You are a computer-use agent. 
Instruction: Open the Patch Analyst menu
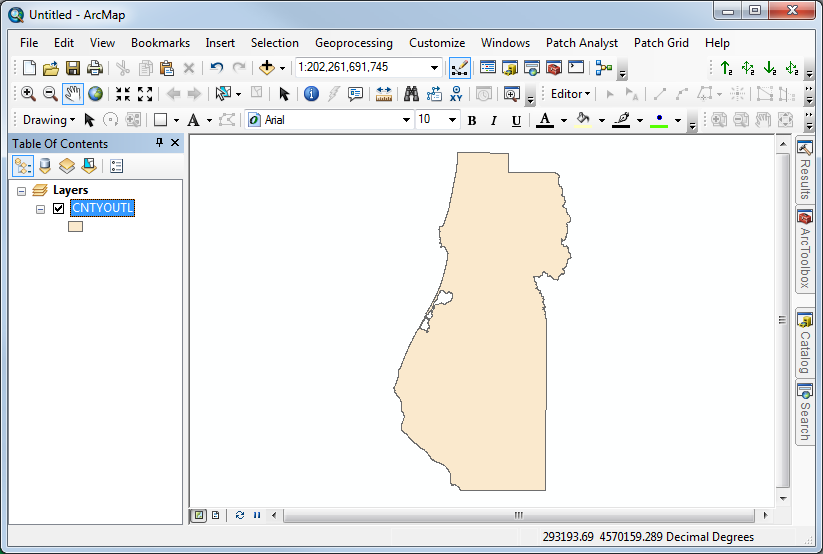(581, 43)
